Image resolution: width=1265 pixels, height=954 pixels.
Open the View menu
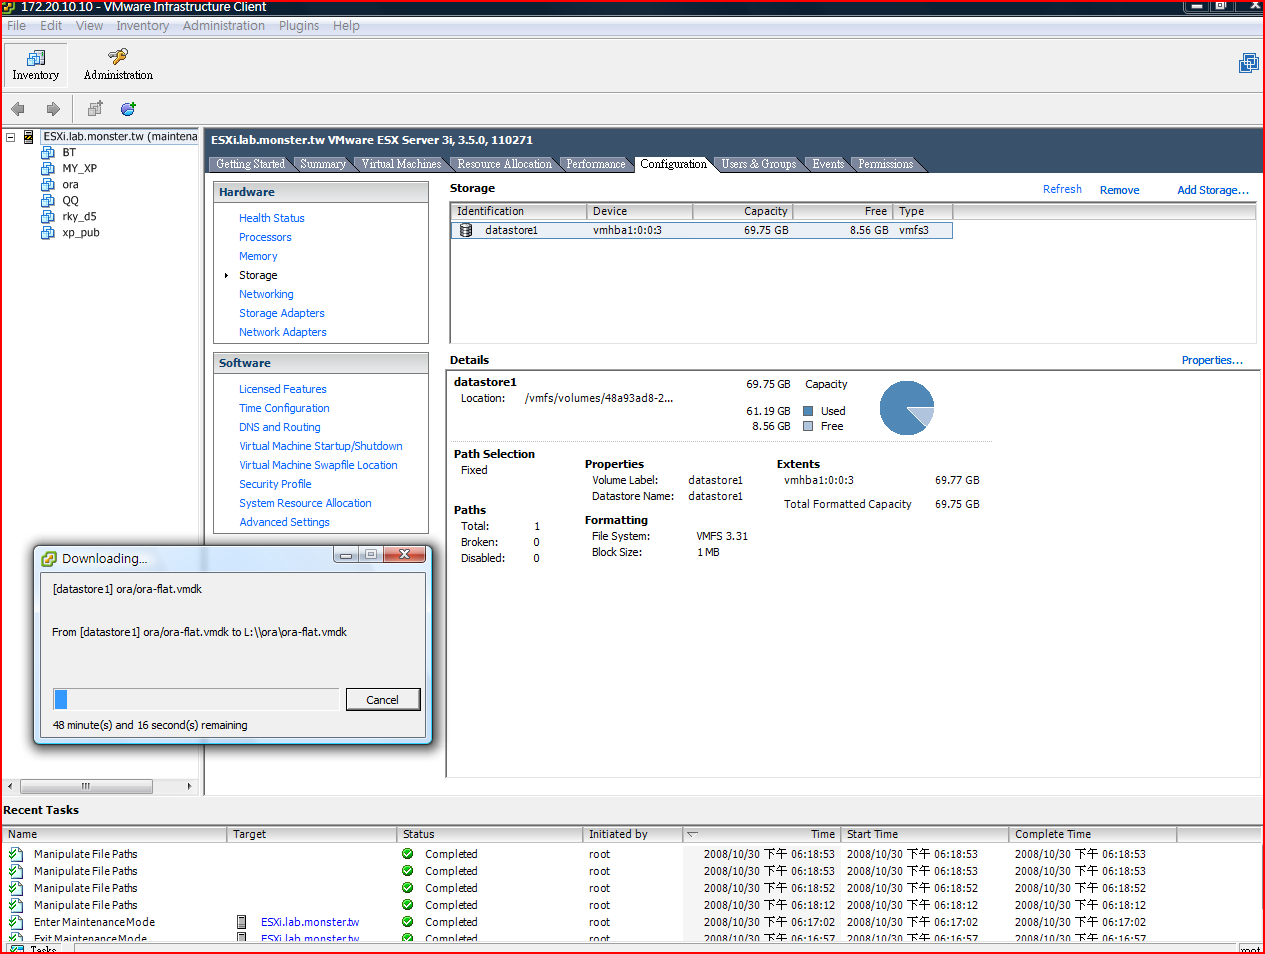89,26
